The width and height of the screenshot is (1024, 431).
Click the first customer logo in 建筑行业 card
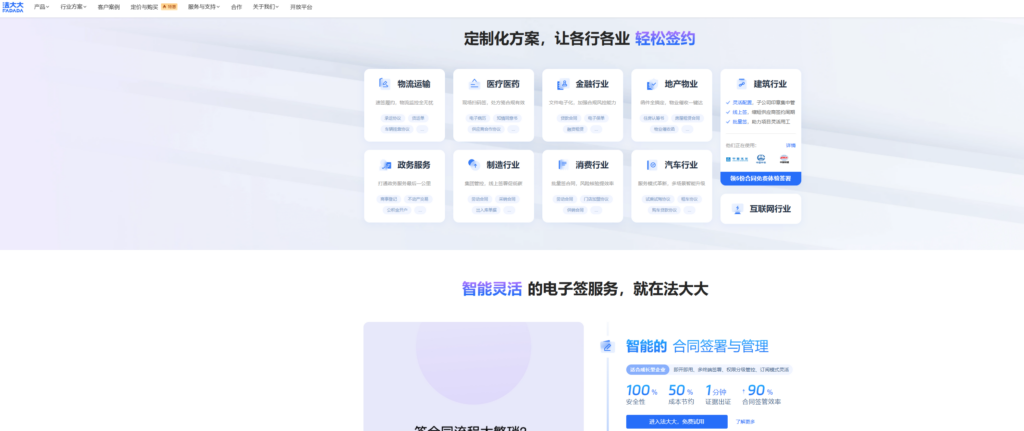pyautogui.click(x=737, y=159)
